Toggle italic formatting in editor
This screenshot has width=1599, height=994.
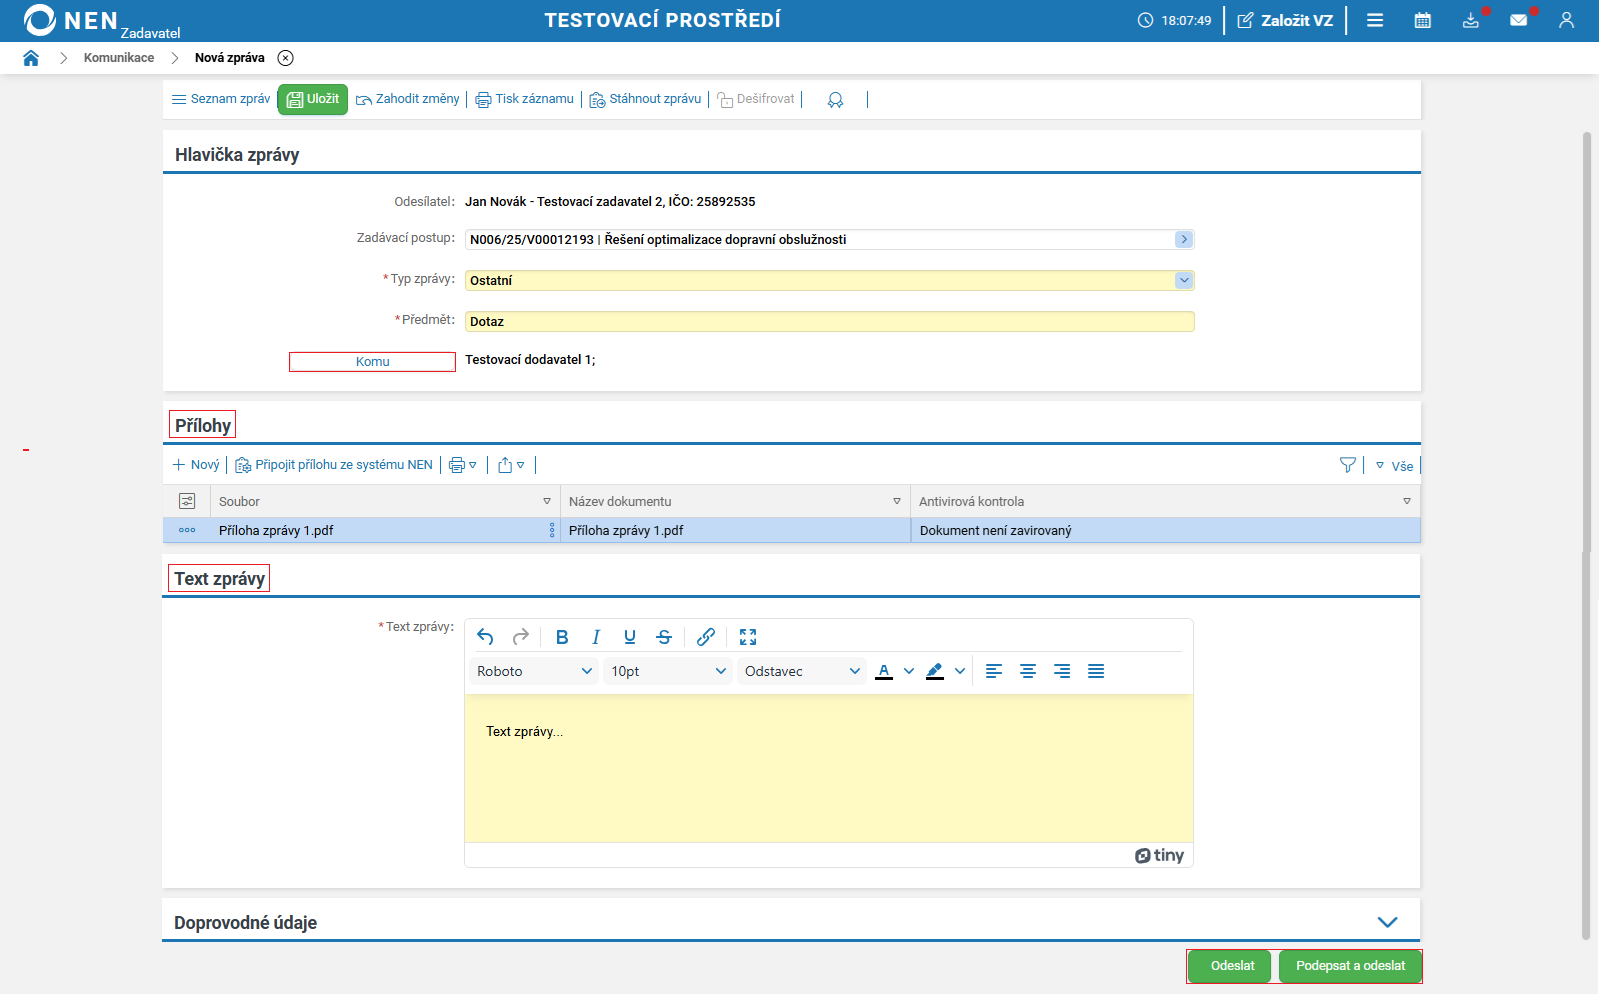tap(596, 637)
